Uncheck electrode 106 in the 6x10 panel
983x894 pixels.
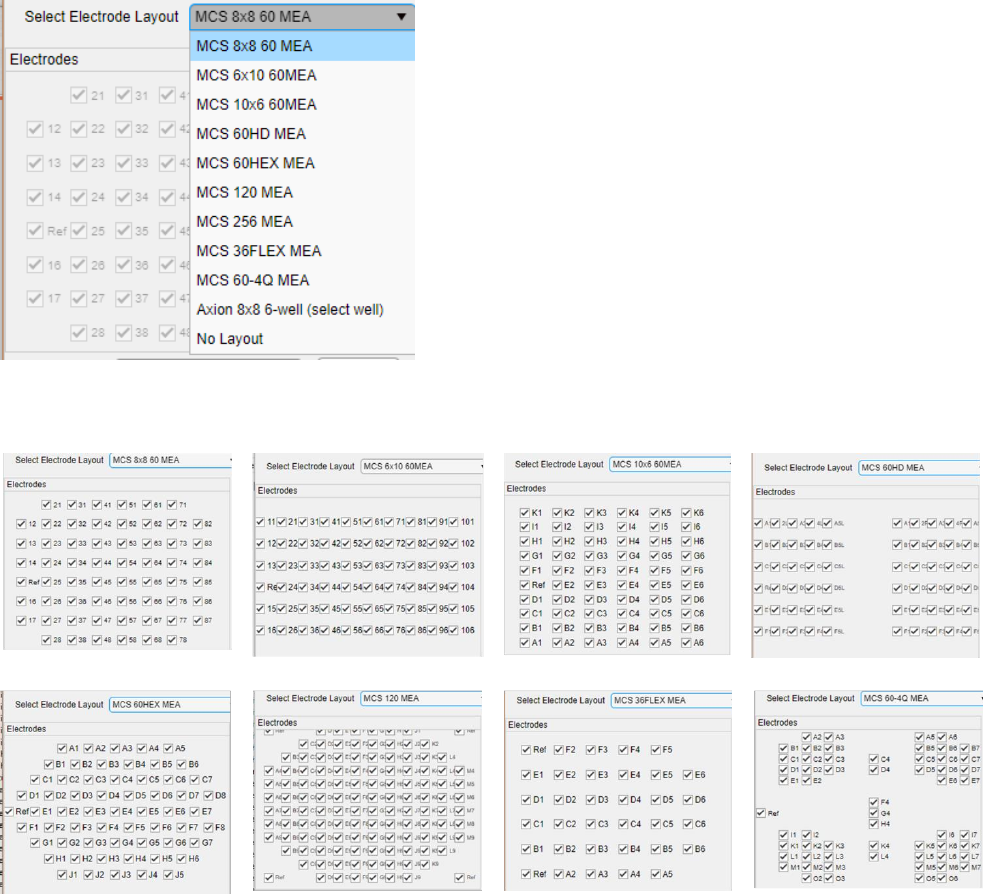pos(453,630)
